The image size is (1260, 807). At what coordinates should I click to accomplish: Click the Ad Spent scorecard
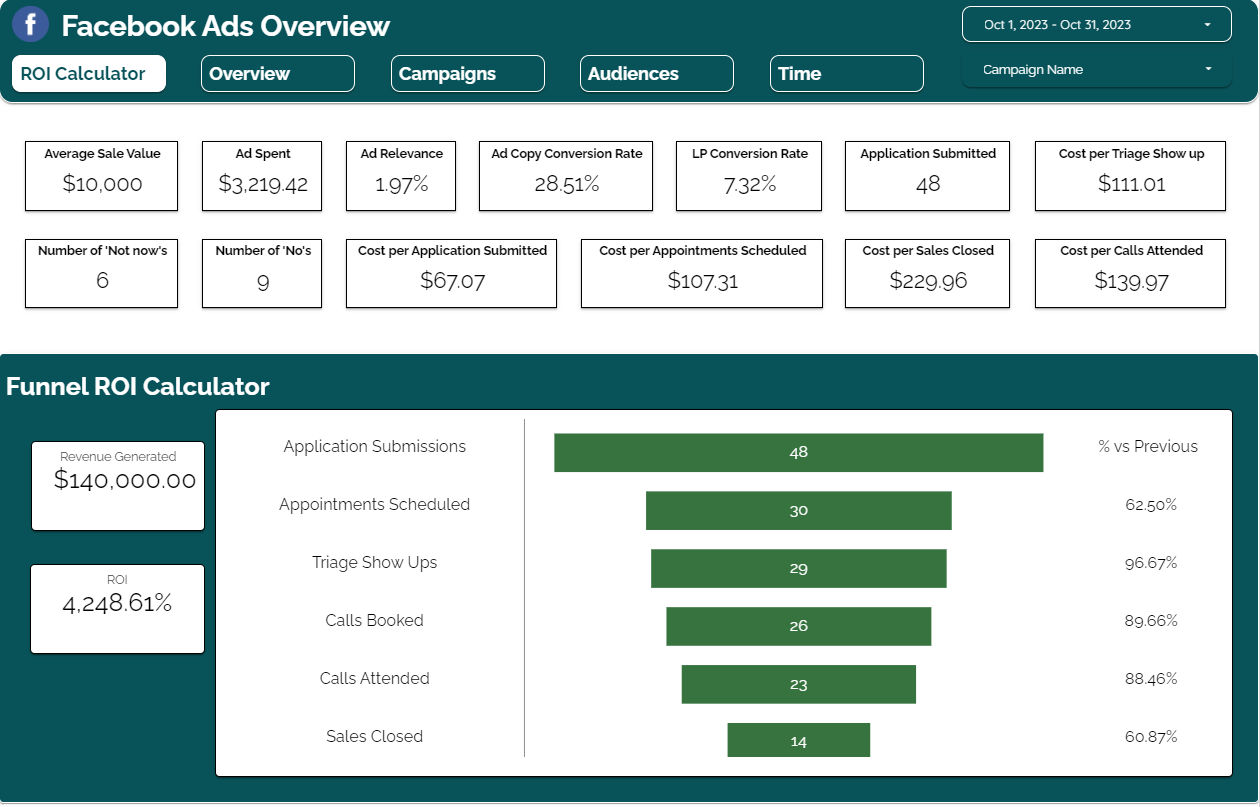tap(262, 176)
